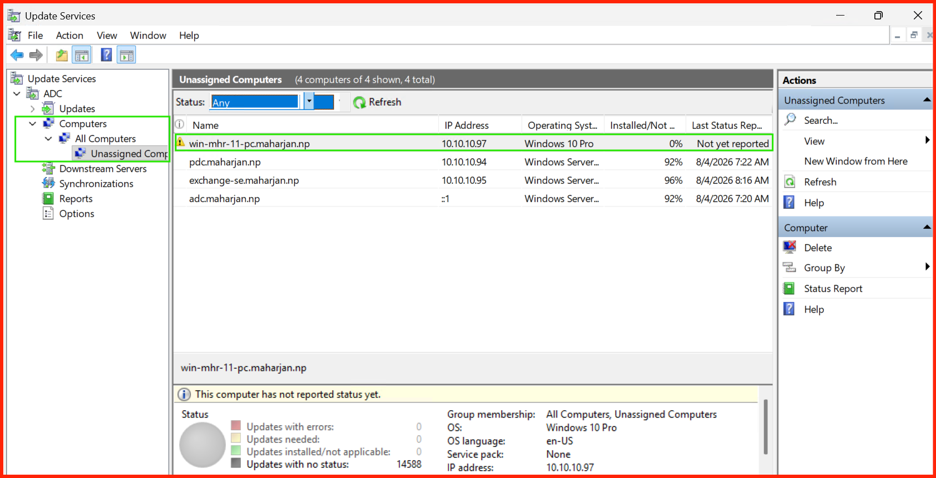The height and width of the screenshot is (478, 936).
Task: Open the Group By submenu arrow
Action: pyautogui.click(x=928, y=267)
